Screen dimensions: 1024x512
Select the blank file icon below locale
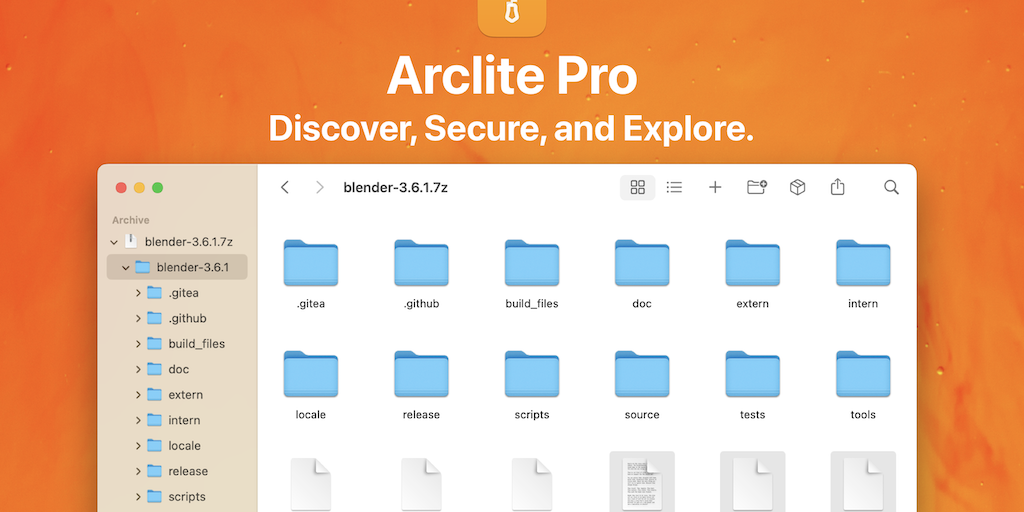pos(311,484)
